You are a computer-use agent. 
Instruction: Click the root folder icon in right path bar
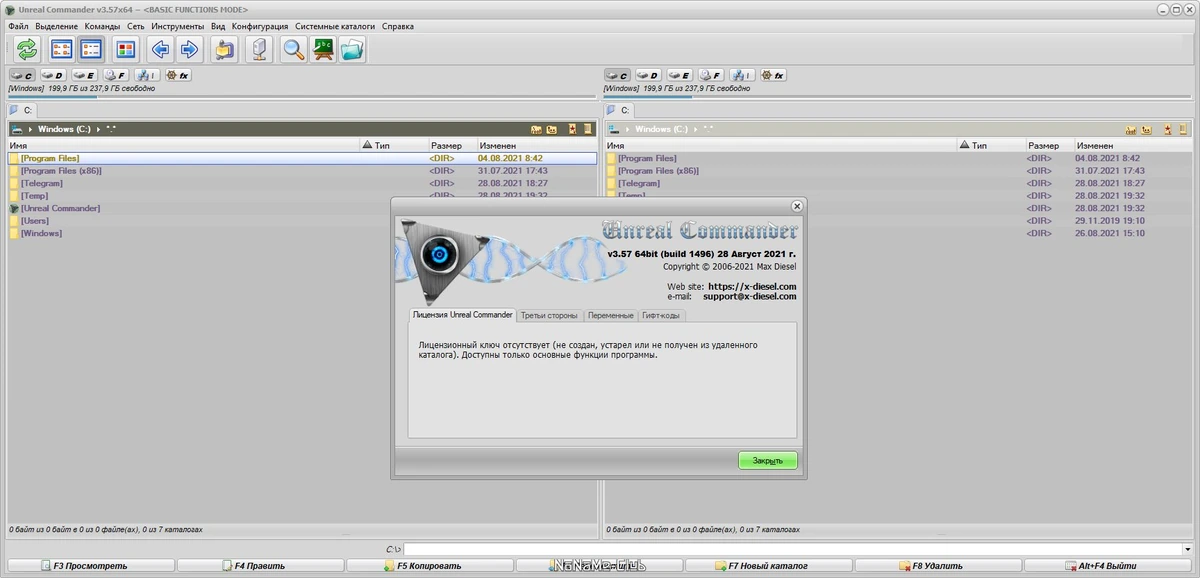click(x=1131, y=129)
